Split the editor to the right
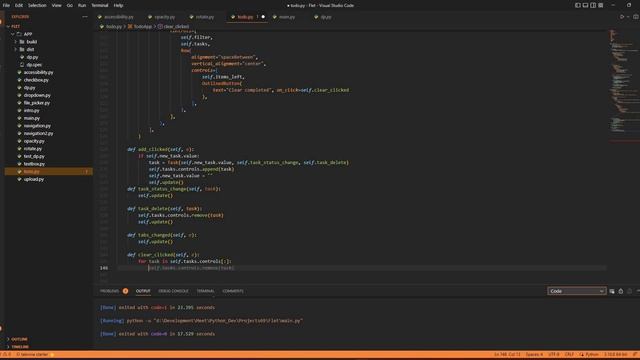This screenshot has height=360, width=640. point(636,17)
